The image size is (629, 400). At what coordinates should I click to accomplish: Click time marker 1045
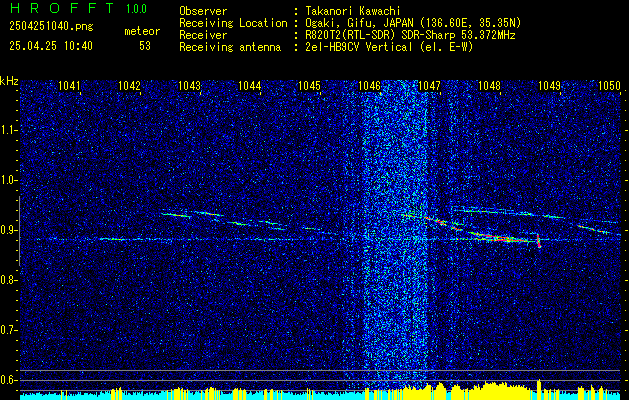tap(310, 86)
